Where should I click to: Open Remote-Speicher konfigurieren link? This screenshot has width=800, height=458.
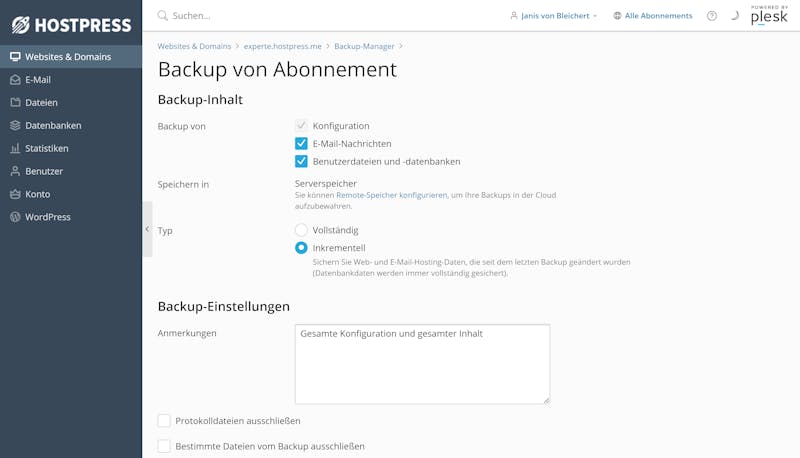391,195
